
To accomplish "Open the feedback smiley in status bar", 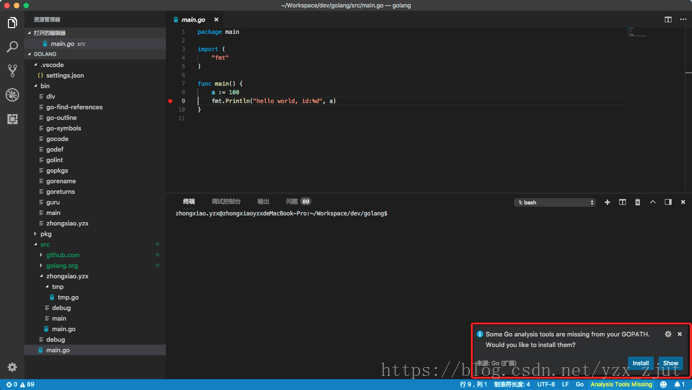I will tap(663, 384).
